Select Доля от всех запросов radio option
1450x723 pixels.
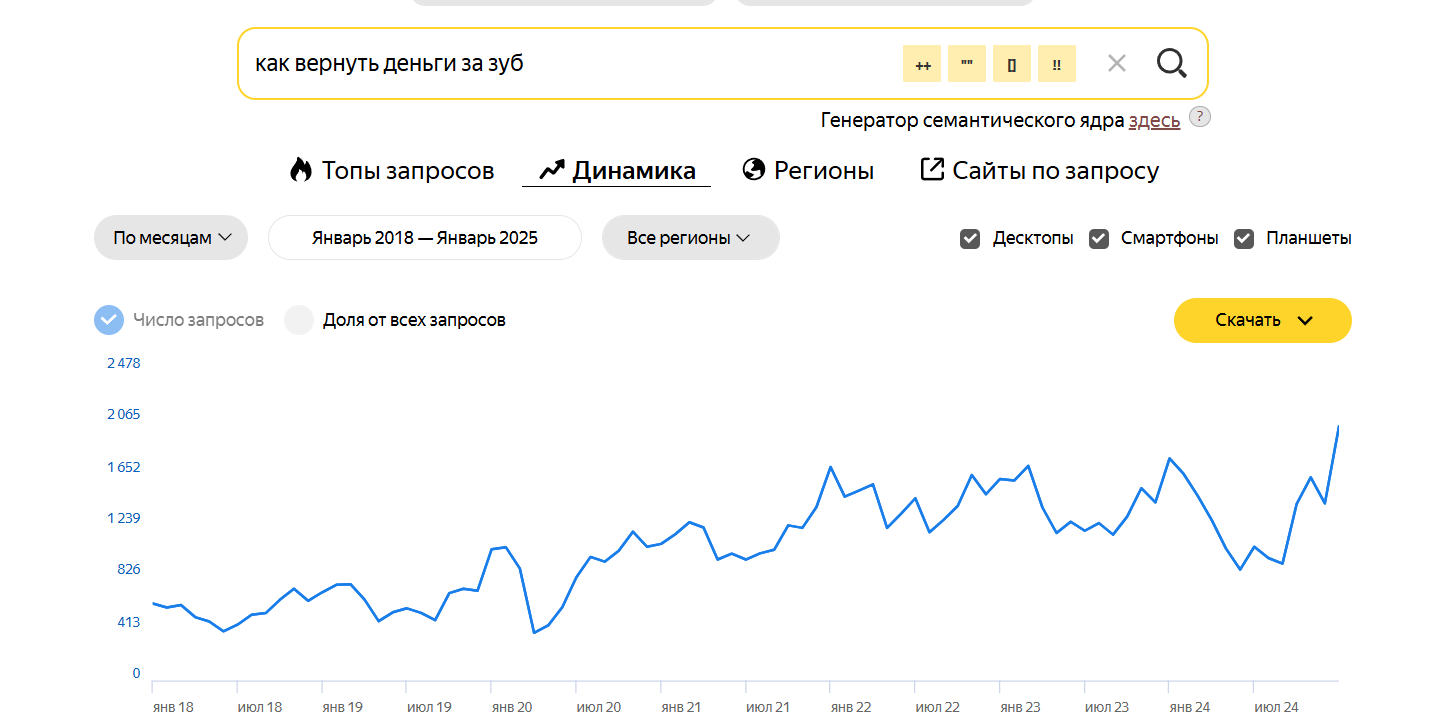pos(300,320)
